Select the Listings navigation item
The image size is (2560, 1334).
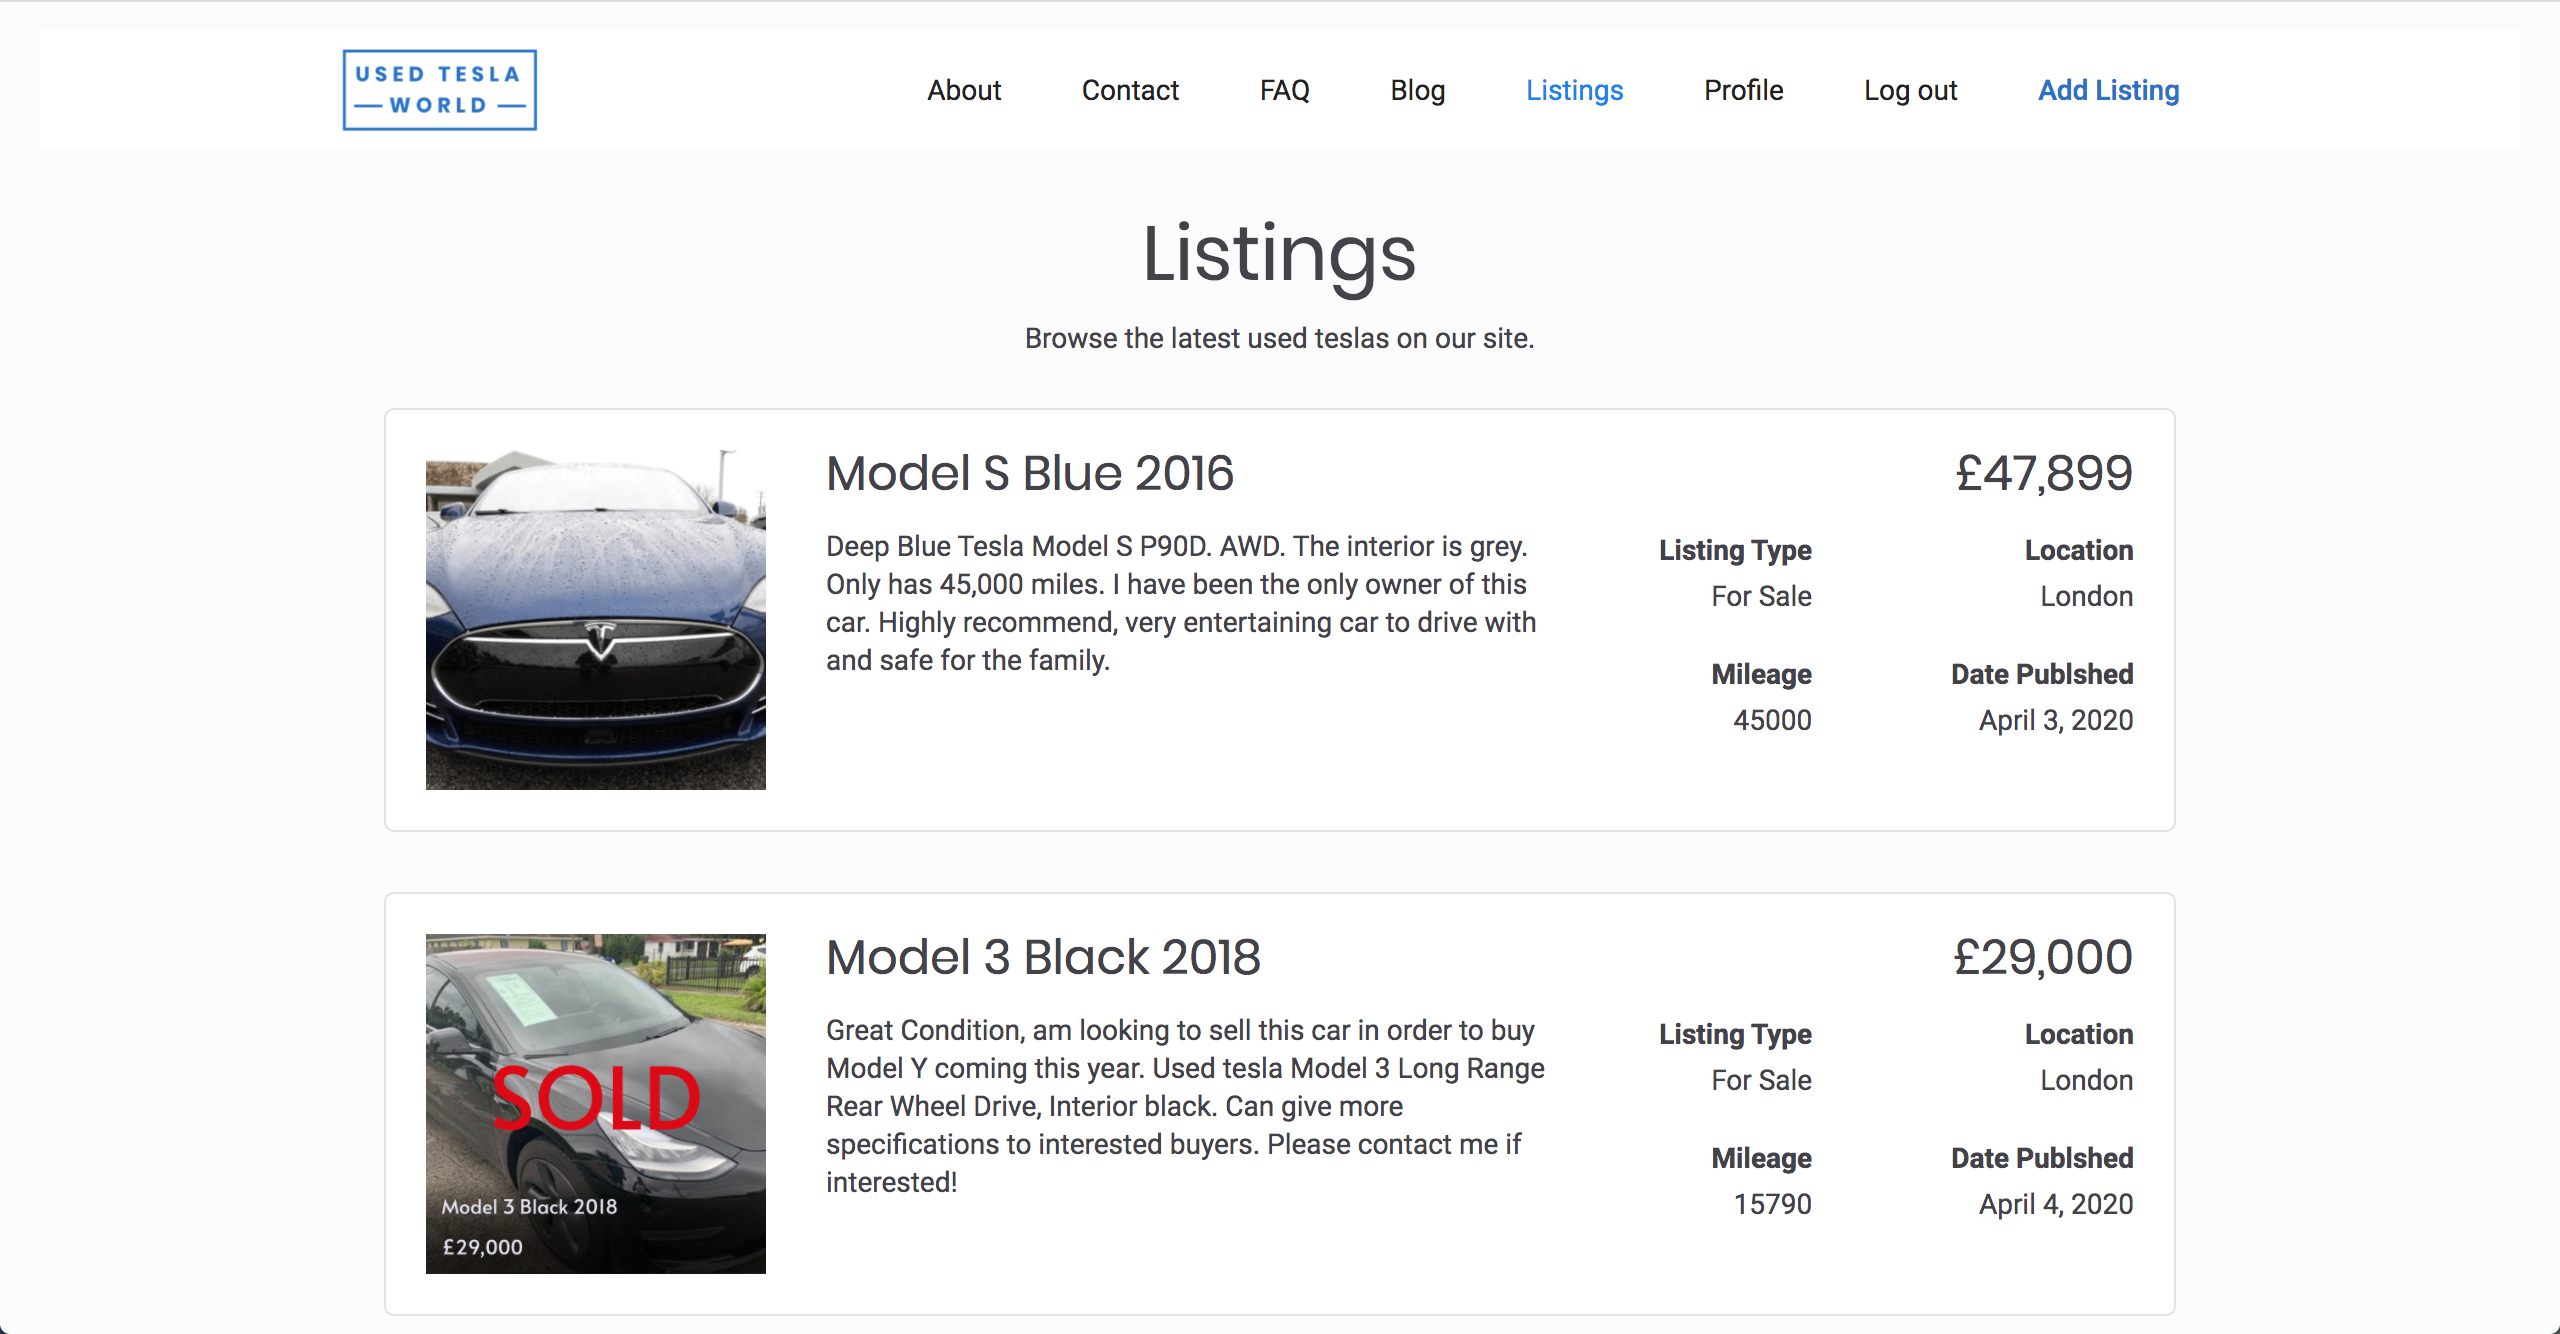(x=1574, y=90)
